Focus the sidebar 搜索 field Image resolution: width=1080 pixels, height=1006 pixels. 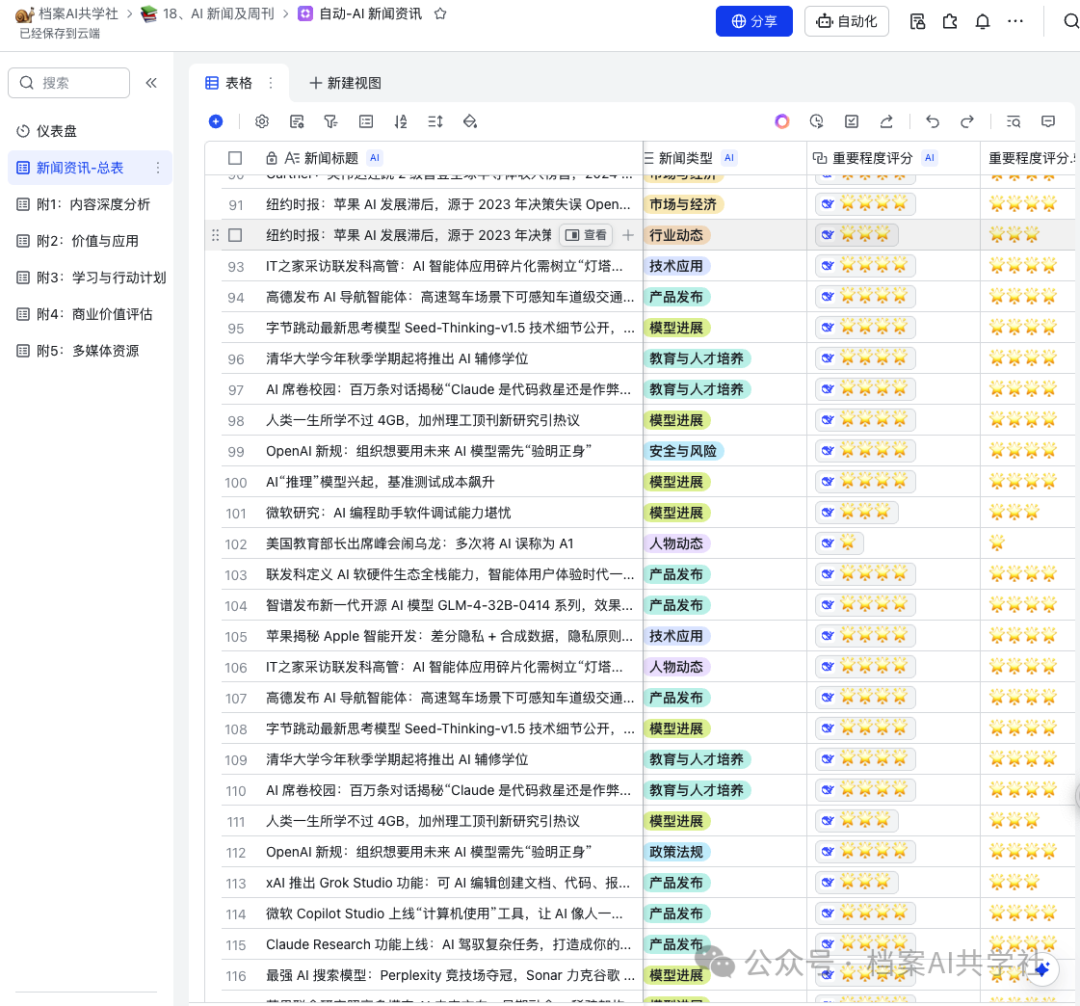[69, 83]
